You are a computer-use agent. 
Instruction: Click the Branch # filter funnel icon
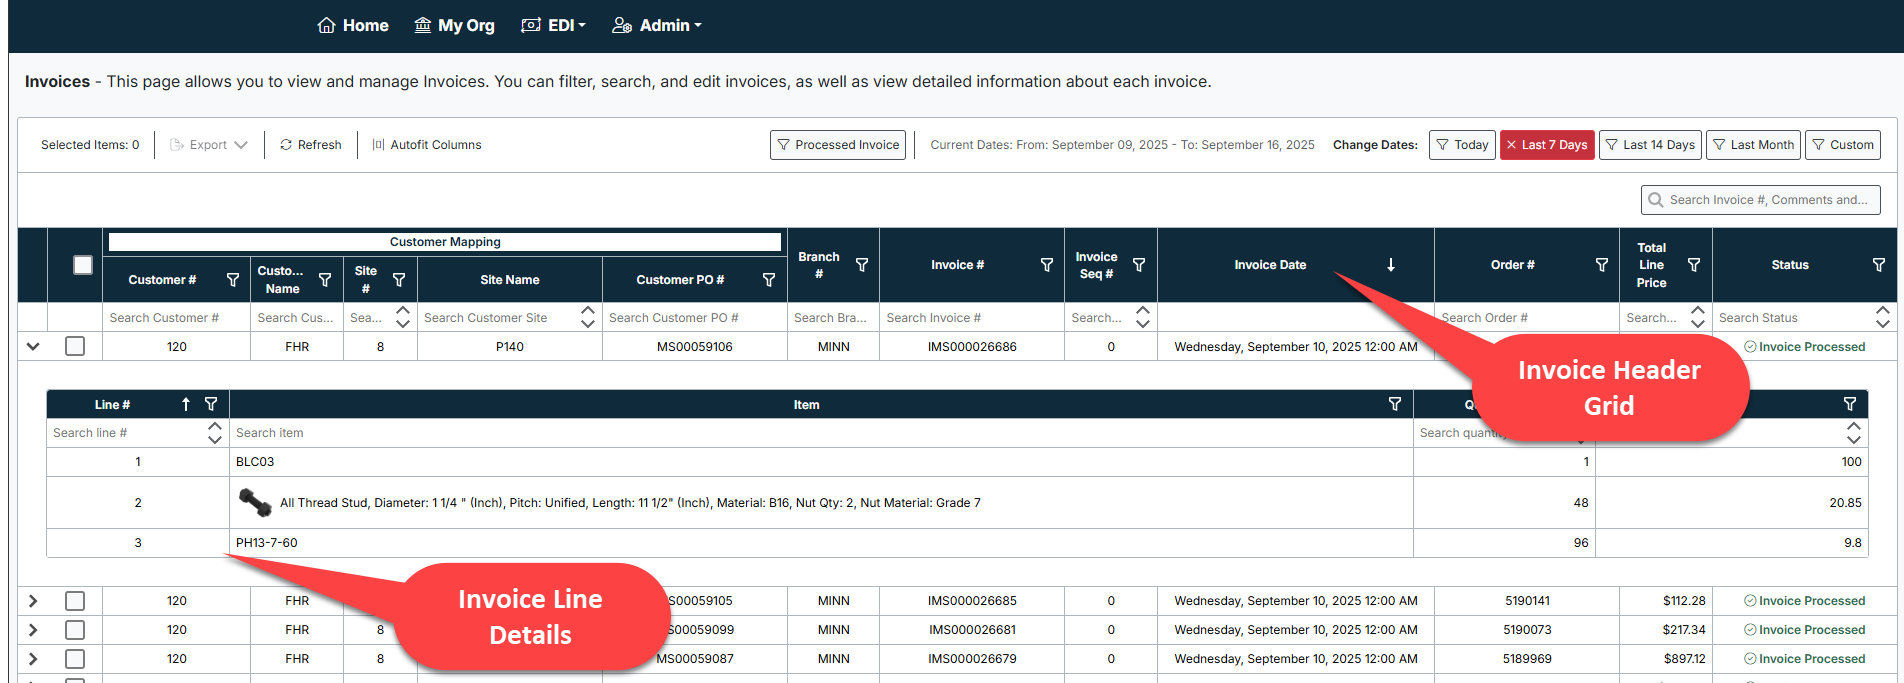tap(861, 265)
